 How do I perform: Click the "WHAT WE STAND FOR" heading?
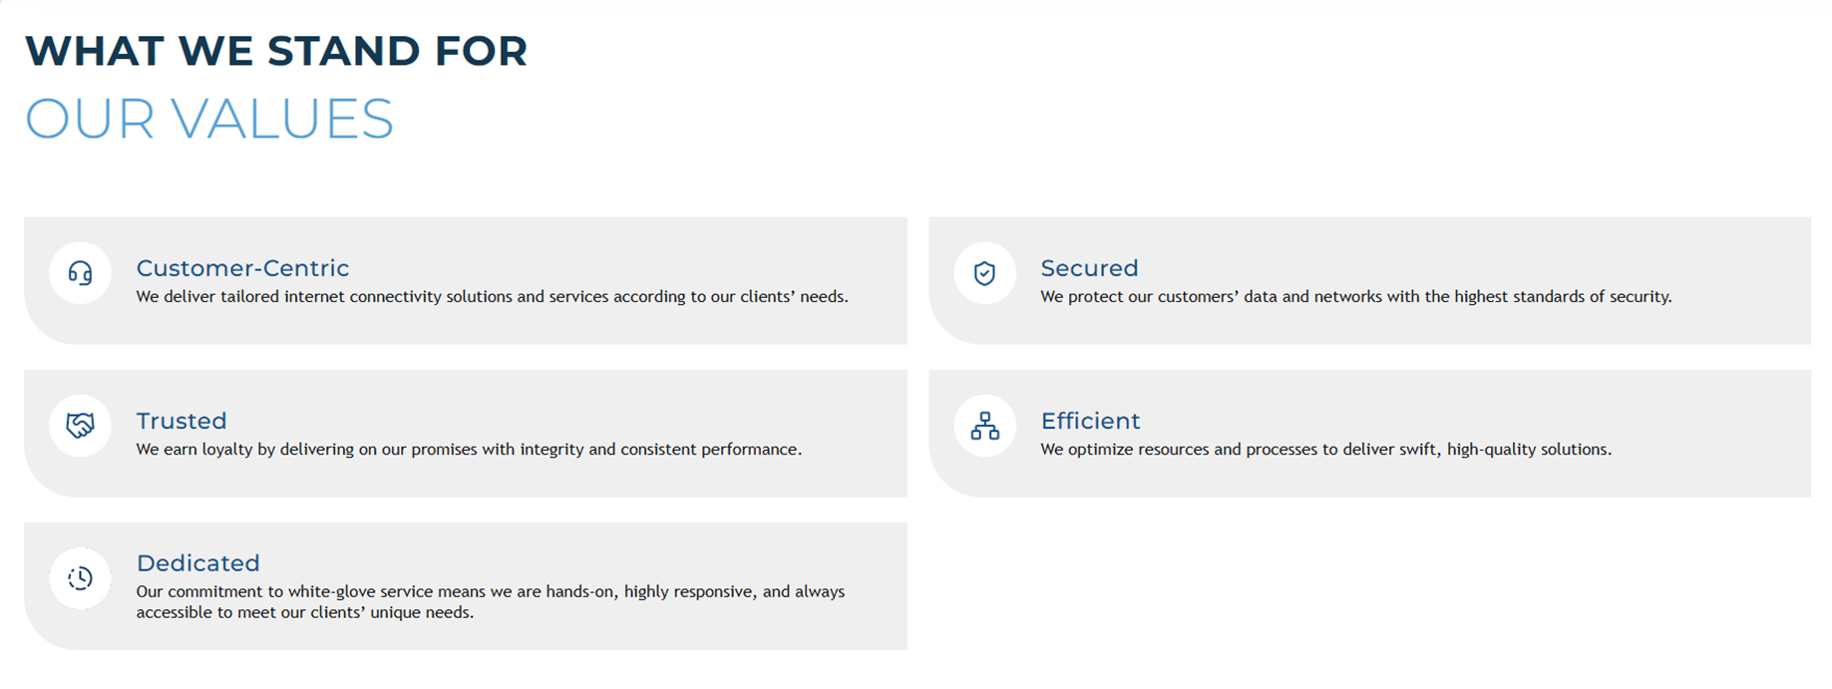276,51
